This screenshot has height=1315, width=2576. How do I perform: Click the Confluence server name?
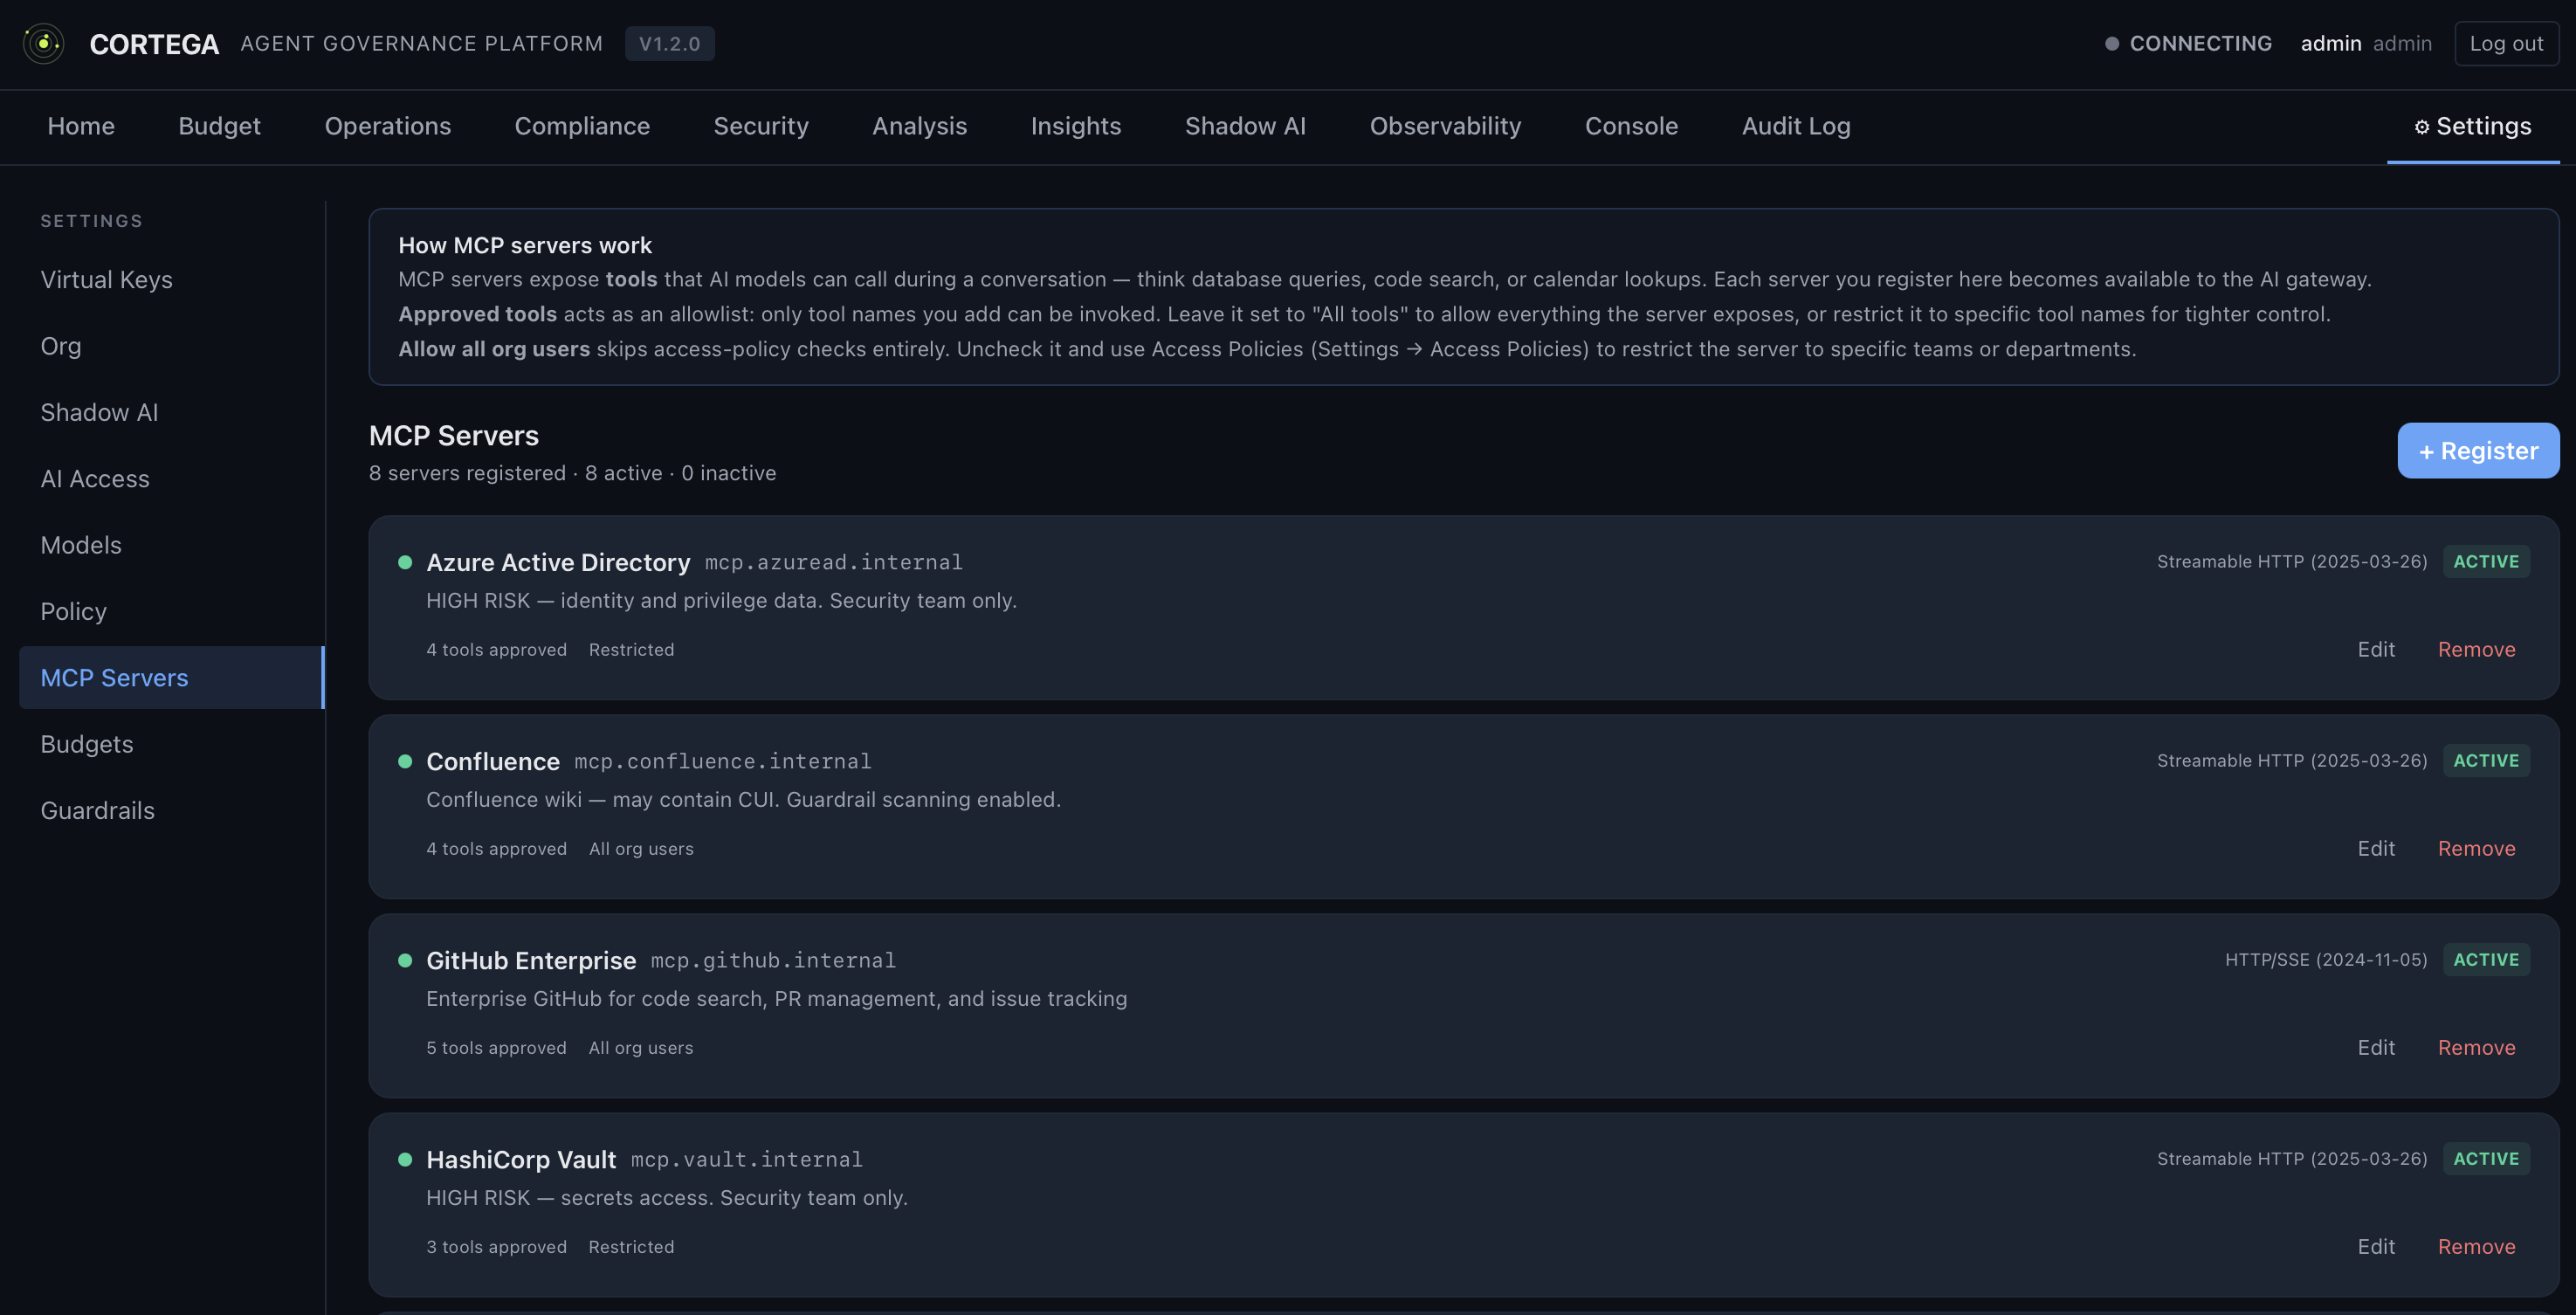(493, 761)
